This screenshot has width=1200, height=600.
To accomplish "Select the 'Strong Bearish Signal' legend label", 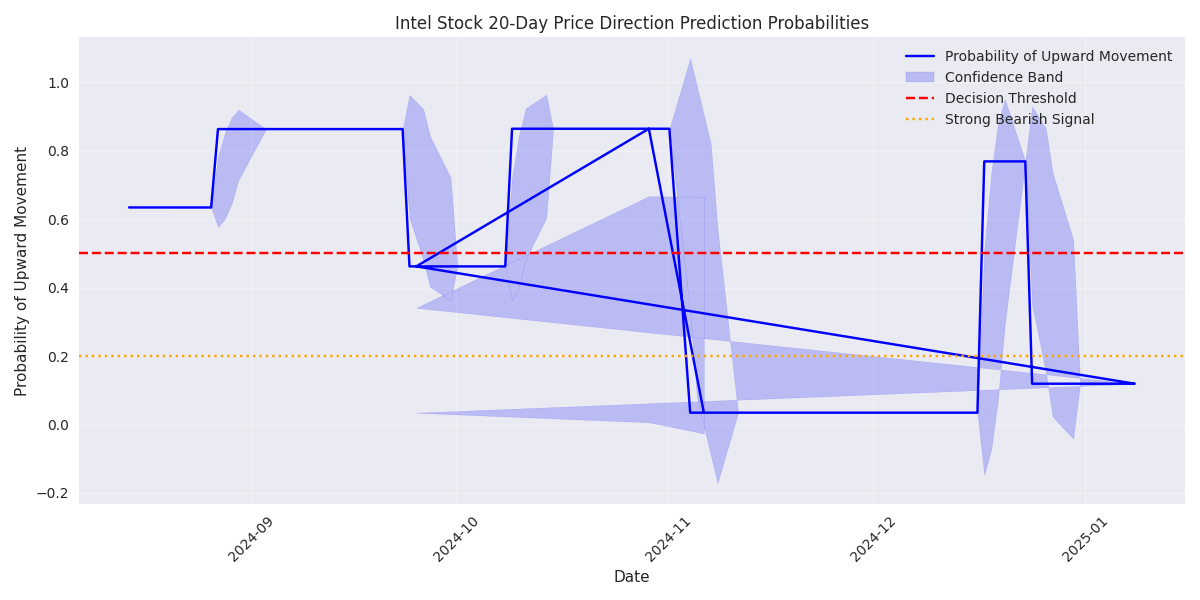I will 1019,120.
